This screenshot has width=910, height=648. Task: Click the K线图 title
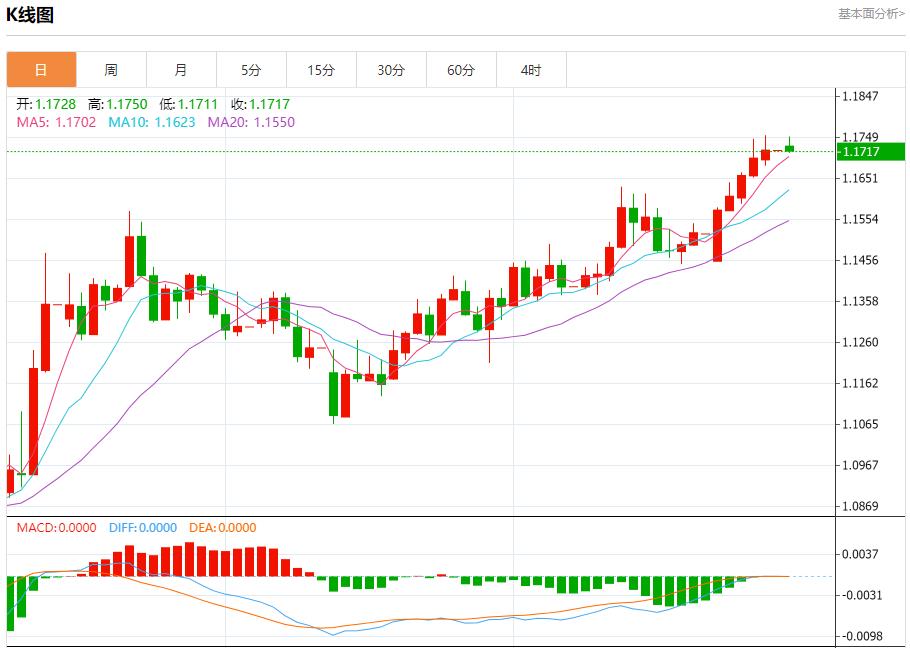(31, 15)
